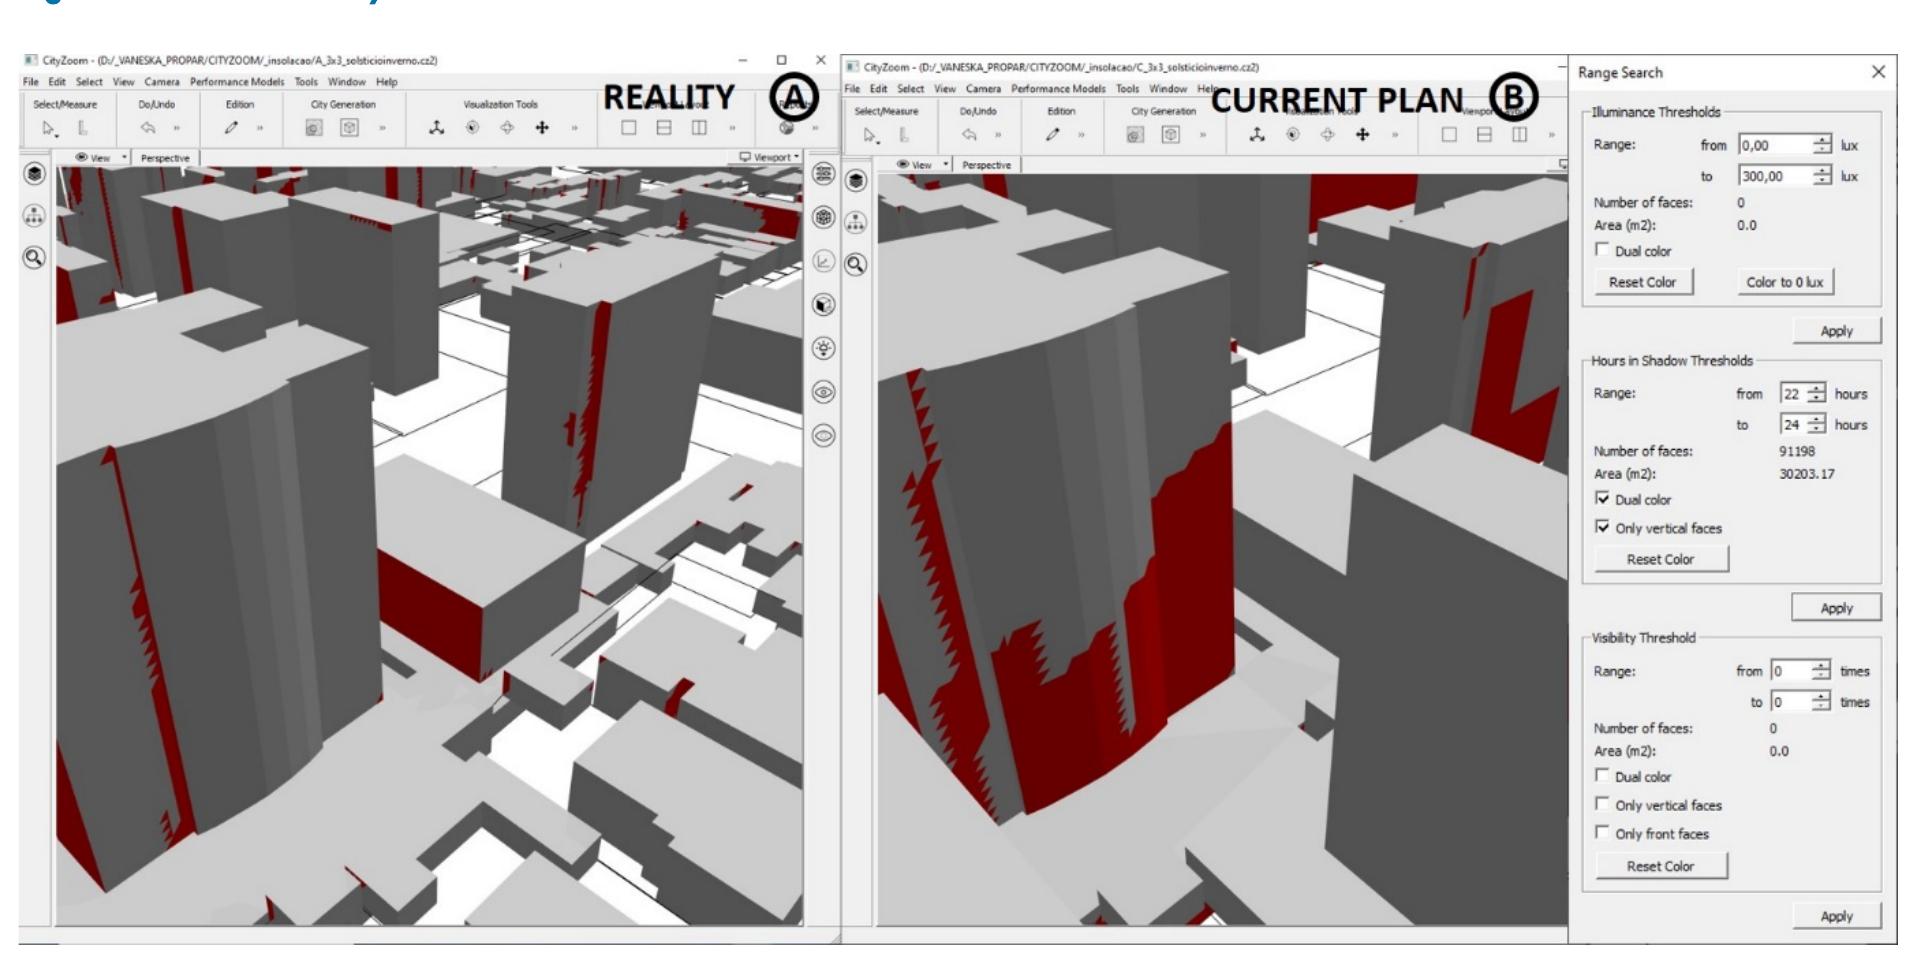Select the pencil Edition tool in C_3x3 window
Image resolution: width=1914 pixels, height=959 pixels.
(x=1052, y=135)
